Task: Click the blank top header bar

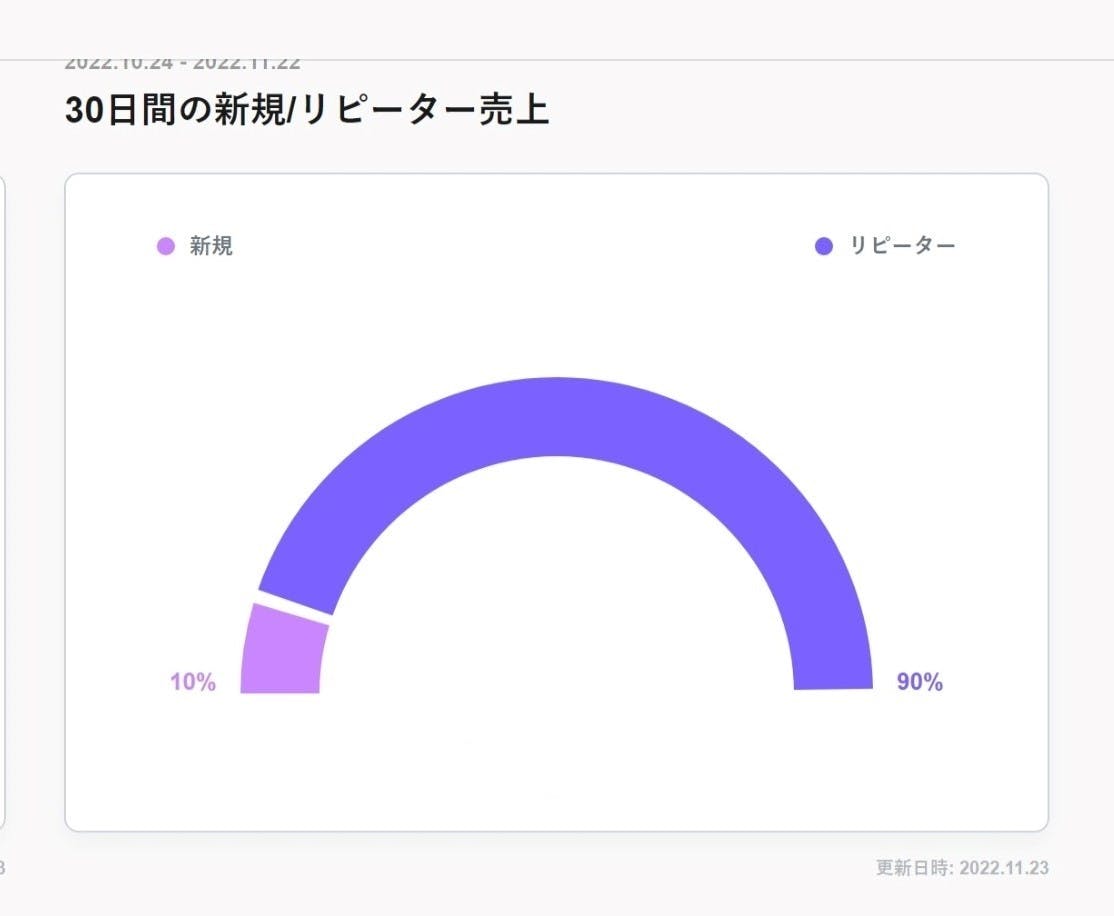Action: (x=556, y=28)
